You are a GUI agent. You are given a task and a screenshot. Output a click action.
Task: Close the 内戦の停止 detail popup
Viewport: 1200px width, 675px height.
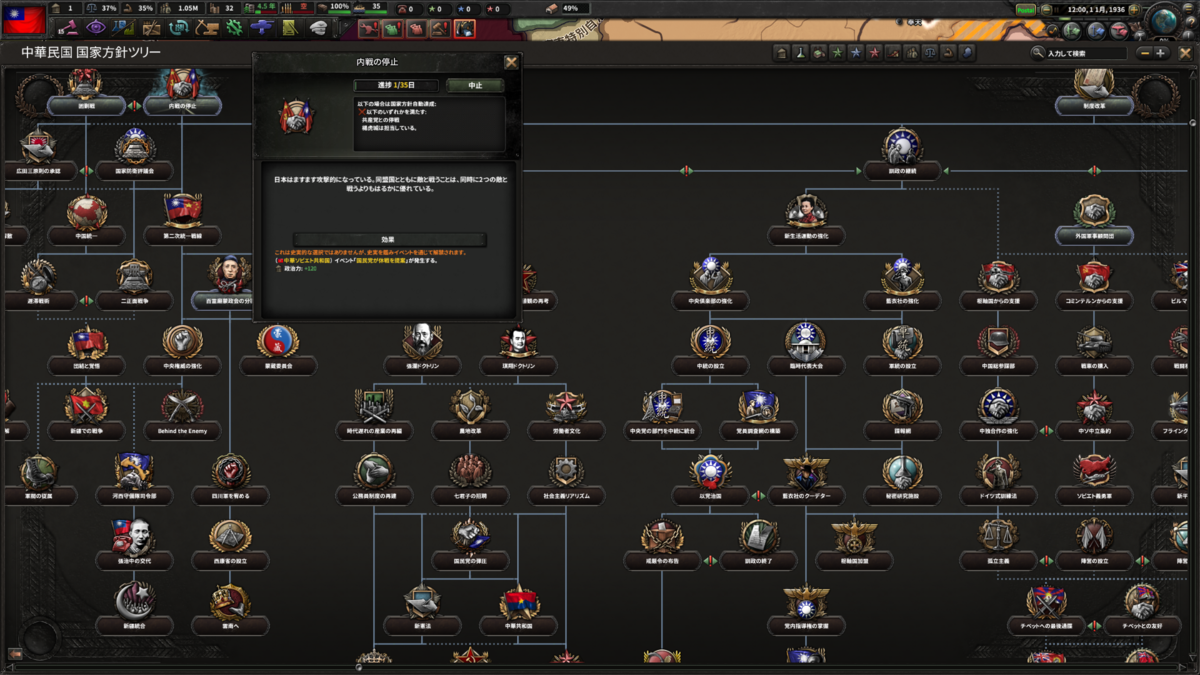coord(510,62)
